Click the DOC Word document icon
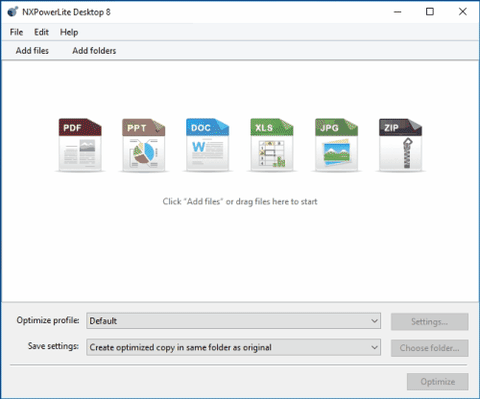480x399 pixels. click(208, 145)
